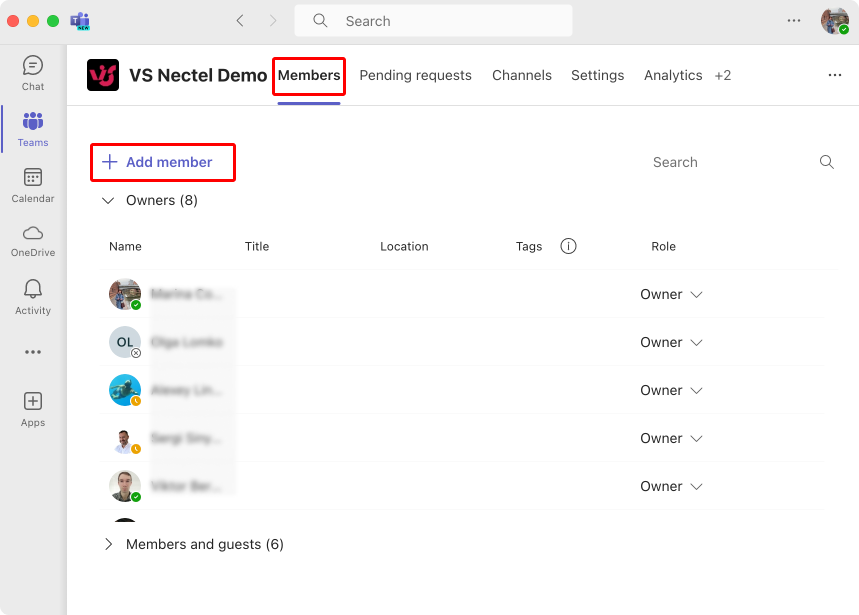Viewport: 859px width, 615px height.
Task: Open the Activity bell in sidebar
Action: coord(33,297)
